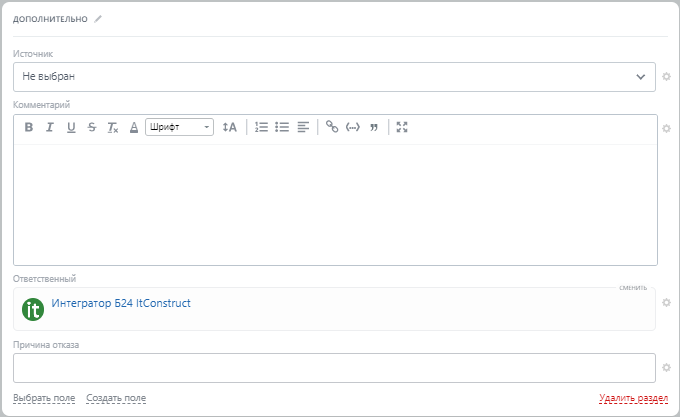This screenshot has height=417, width=680.
Task: Click the green it avatar
Action: pyautogui.click(x=33, y=309)
